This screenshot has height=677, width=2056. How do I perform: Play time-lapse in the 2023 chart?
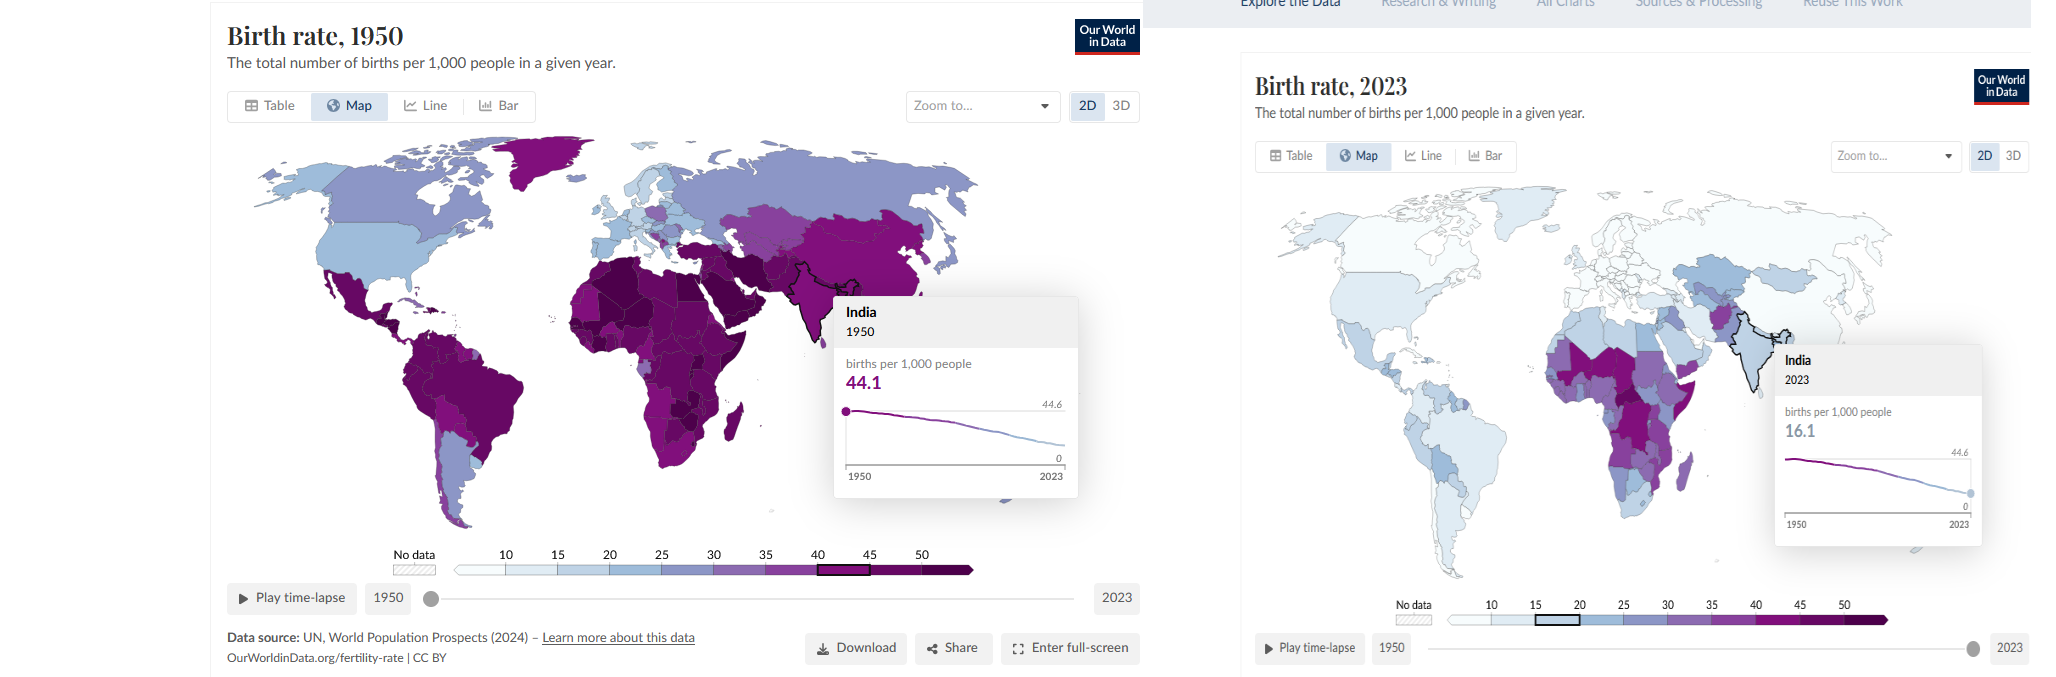1309,648
